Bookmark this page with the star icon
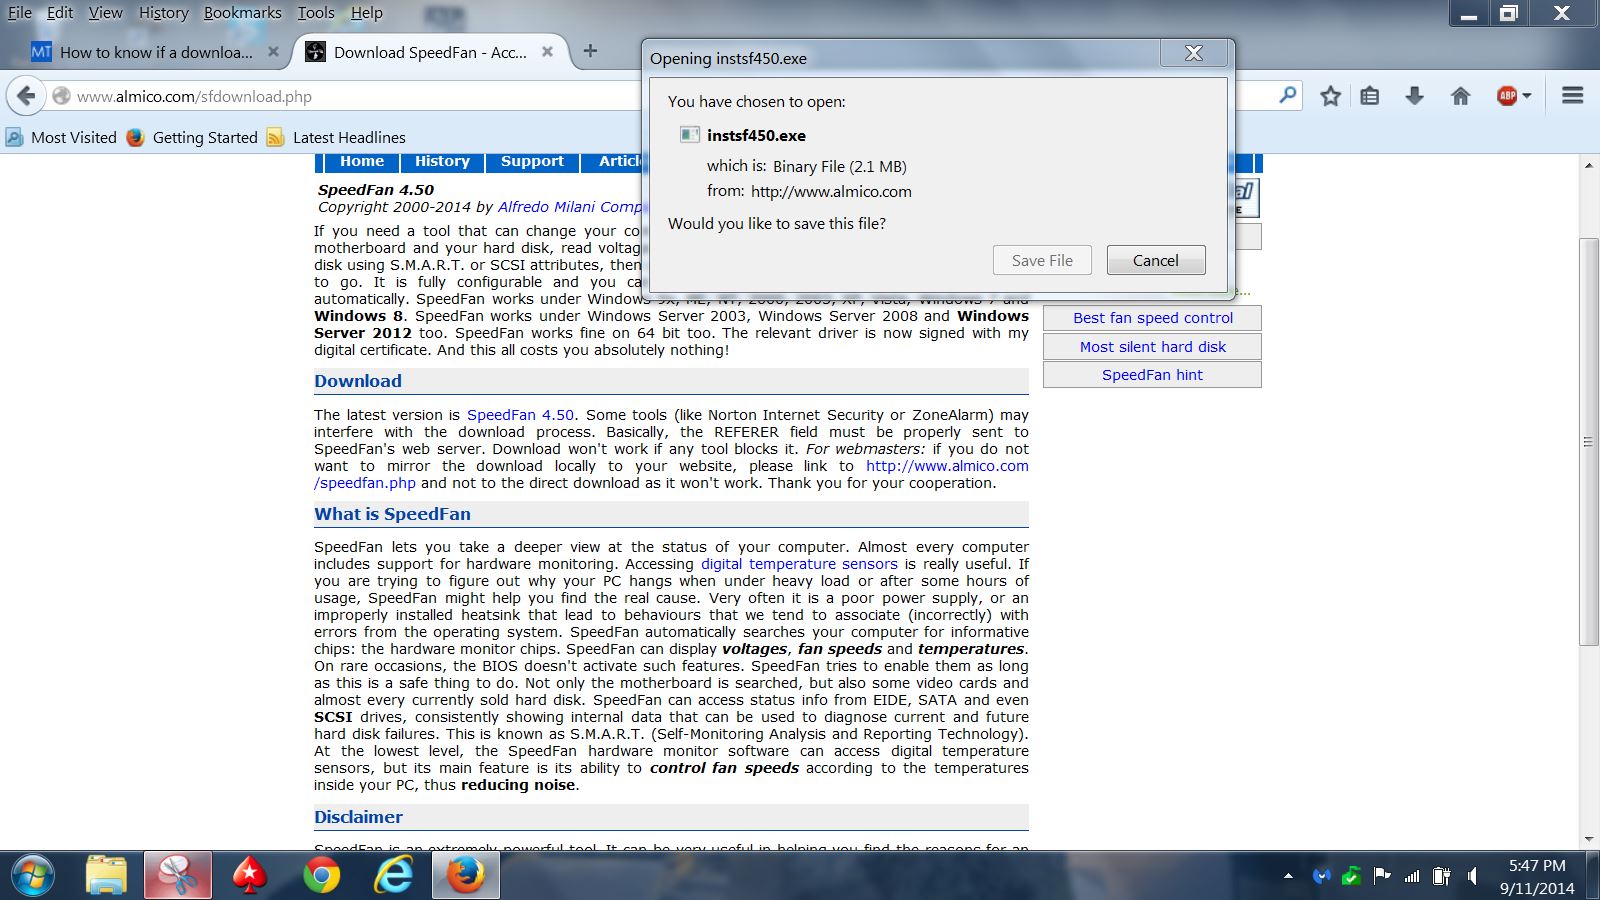1600x900 pixels. click(1330, 96)
